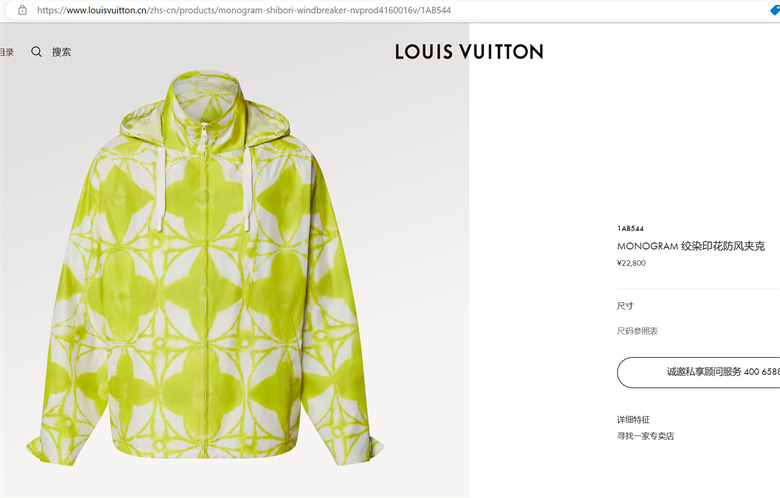The height and width of the screenshot is (498, 780).
Task: Click the jacket's zipper pull at collar
Action: coord(204,132)
